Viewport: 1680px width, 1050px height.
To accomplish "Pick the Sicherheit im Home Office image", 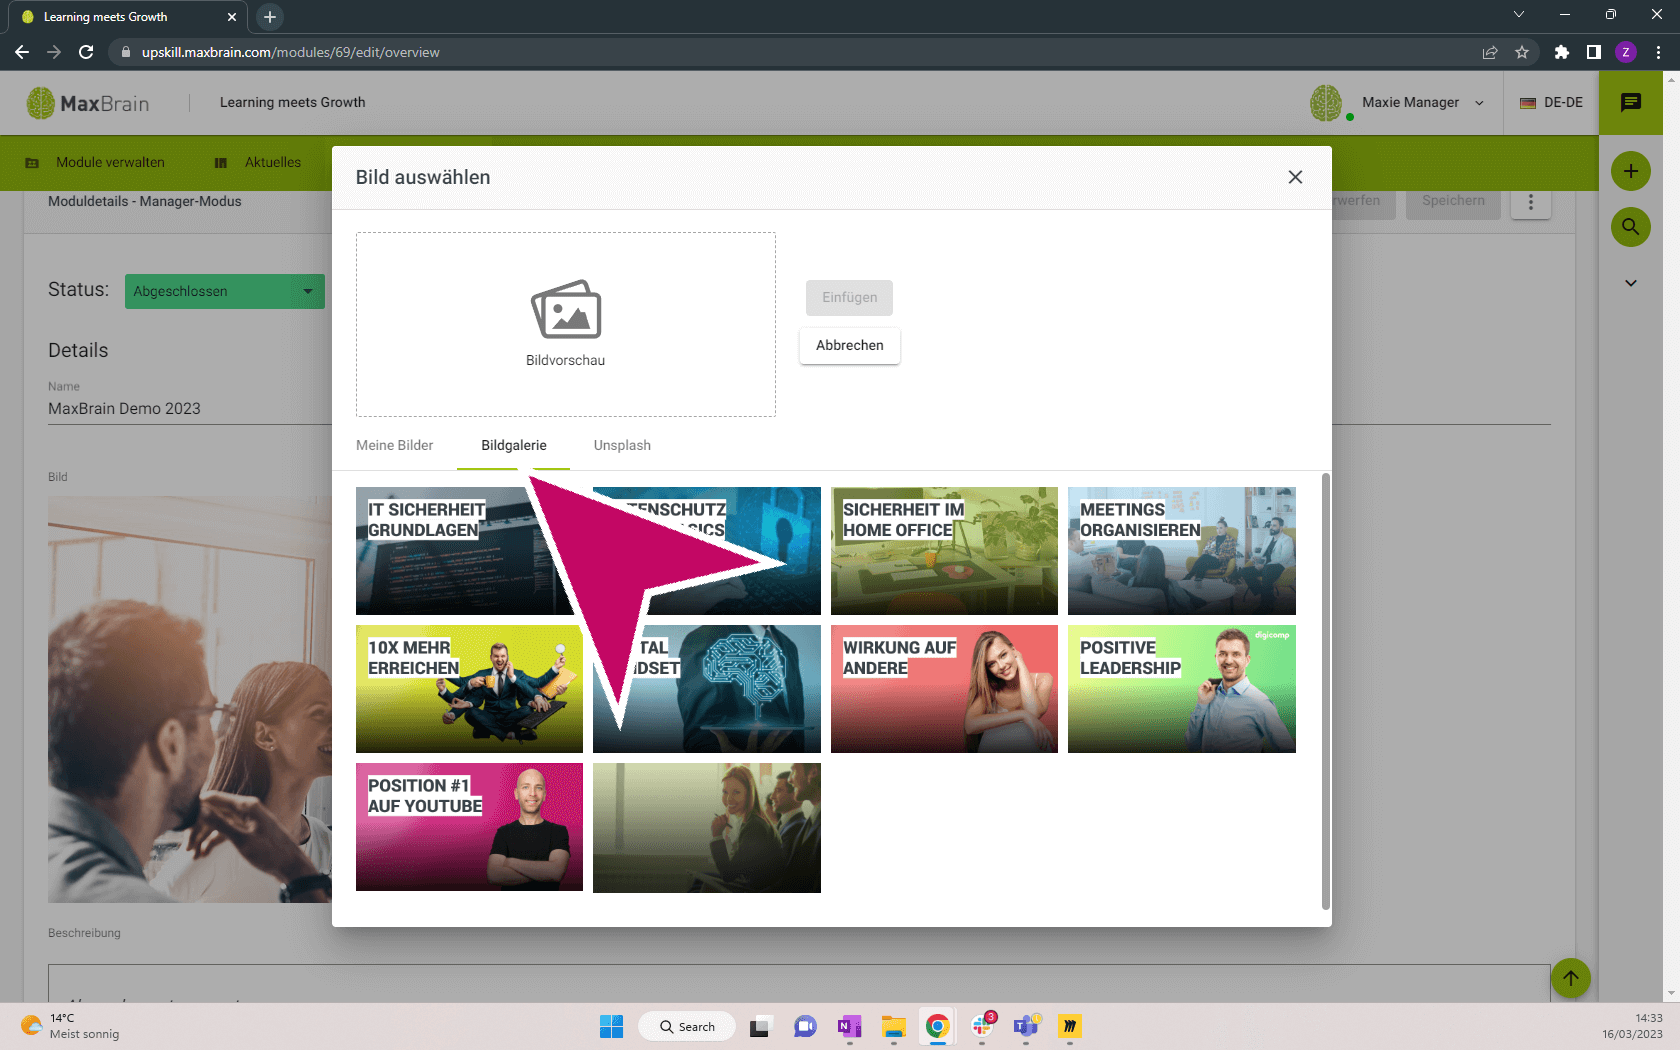I will 944,551.
